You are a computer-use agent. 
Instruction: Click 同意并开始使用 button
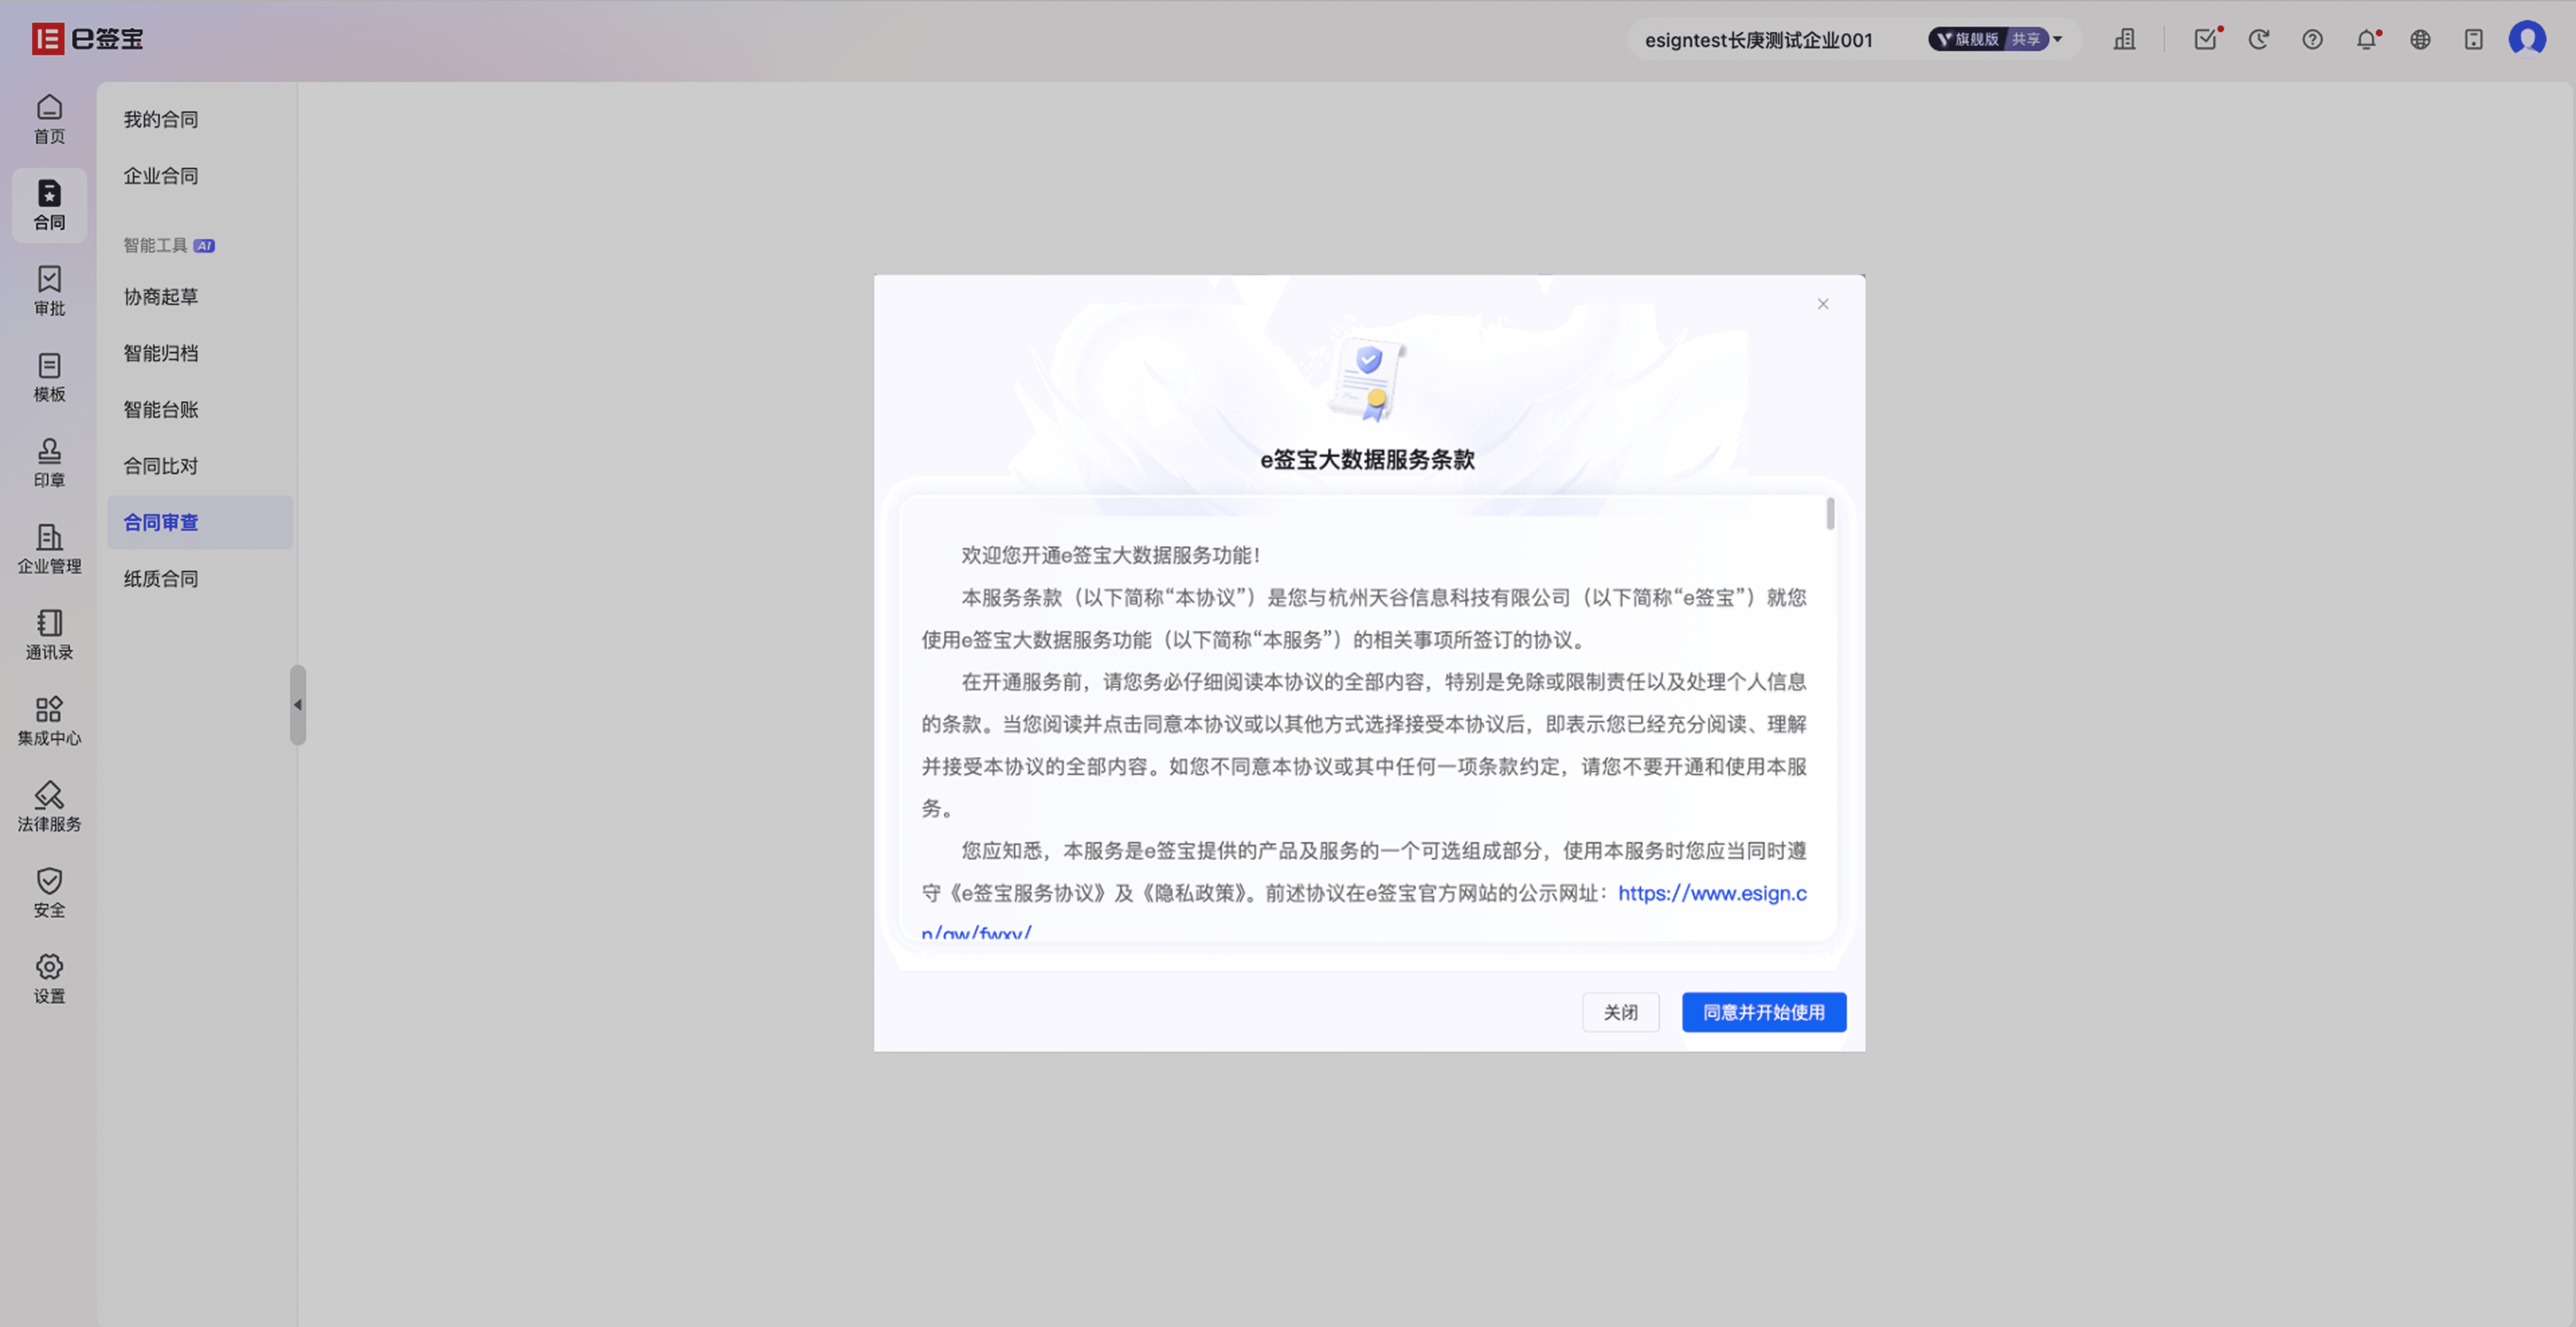(1764, 1012)
